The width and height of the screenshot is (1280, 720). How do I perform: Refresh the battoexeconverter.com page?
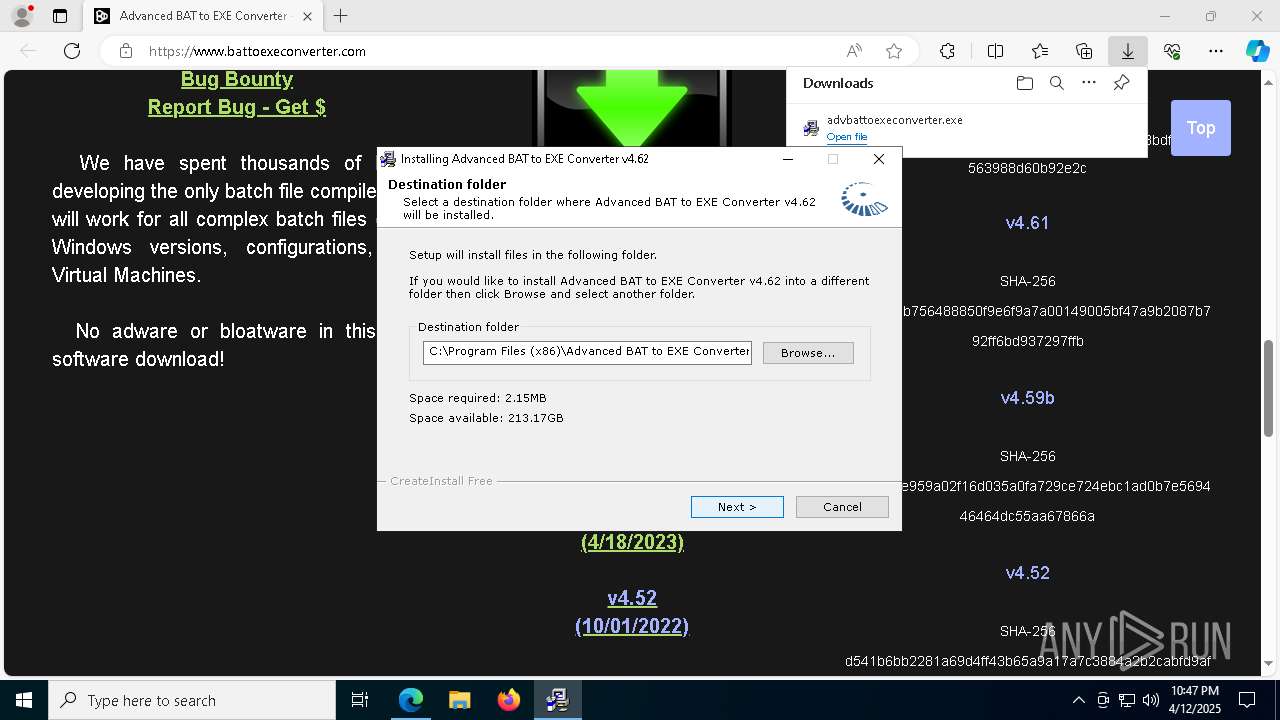pos(72,51)
